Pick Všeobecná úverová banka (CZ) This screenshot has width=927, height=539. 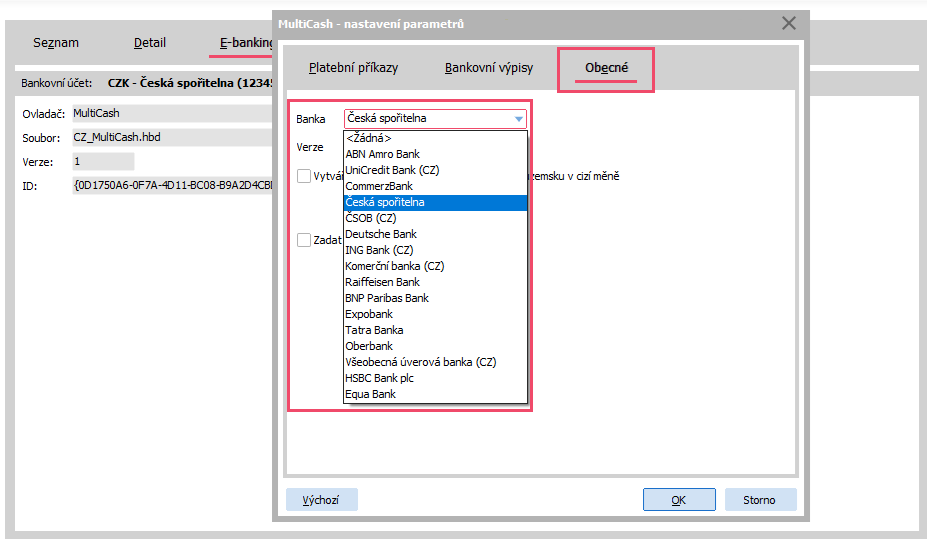(x=435, y=362)
